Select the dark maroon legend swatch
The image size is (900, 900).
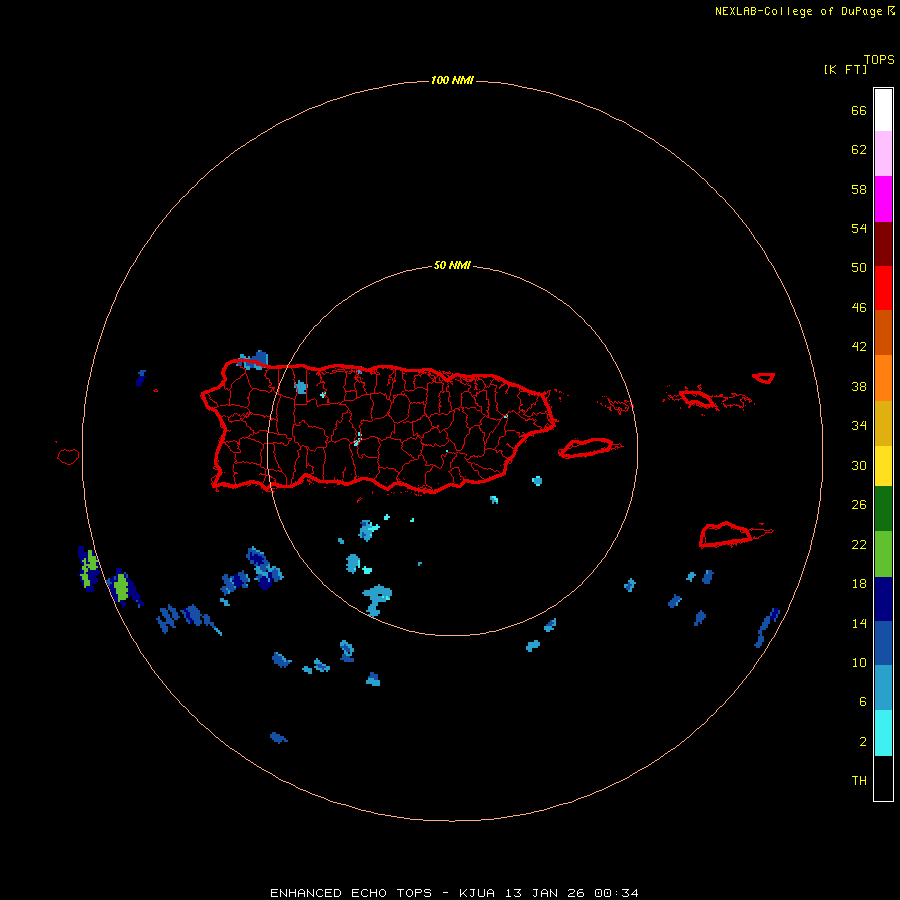(x=883, y=244)
